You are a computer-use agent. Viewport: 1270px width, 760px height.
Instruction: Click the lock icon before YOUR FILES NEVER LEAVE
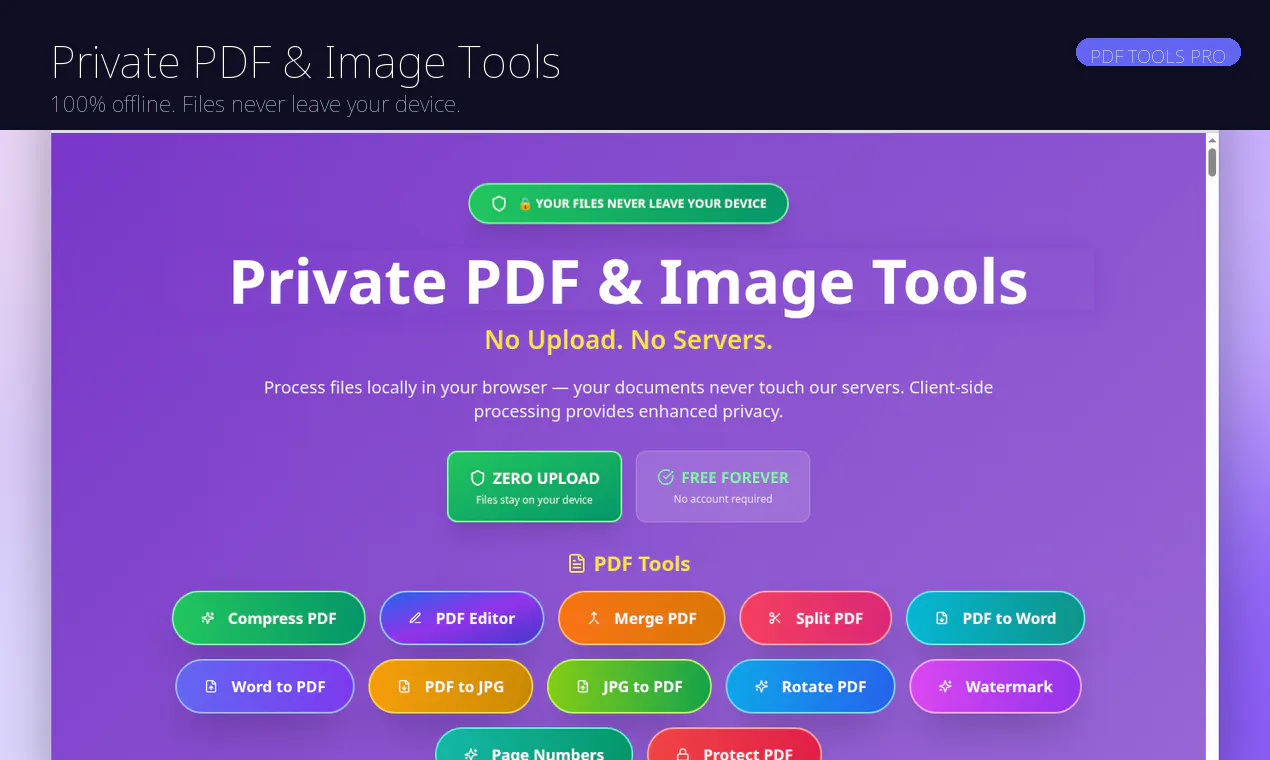click(x=525, y=204)
